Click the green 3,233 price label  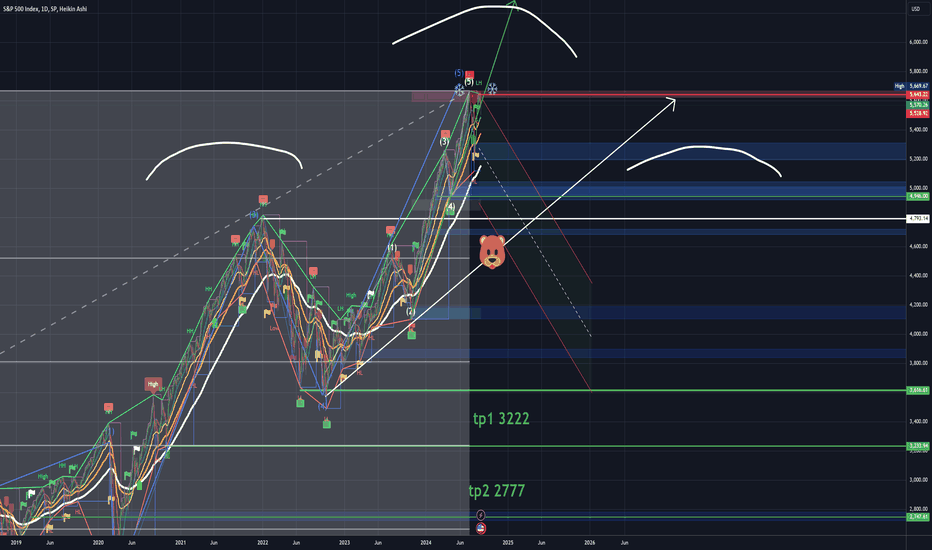tap(918, 446)
